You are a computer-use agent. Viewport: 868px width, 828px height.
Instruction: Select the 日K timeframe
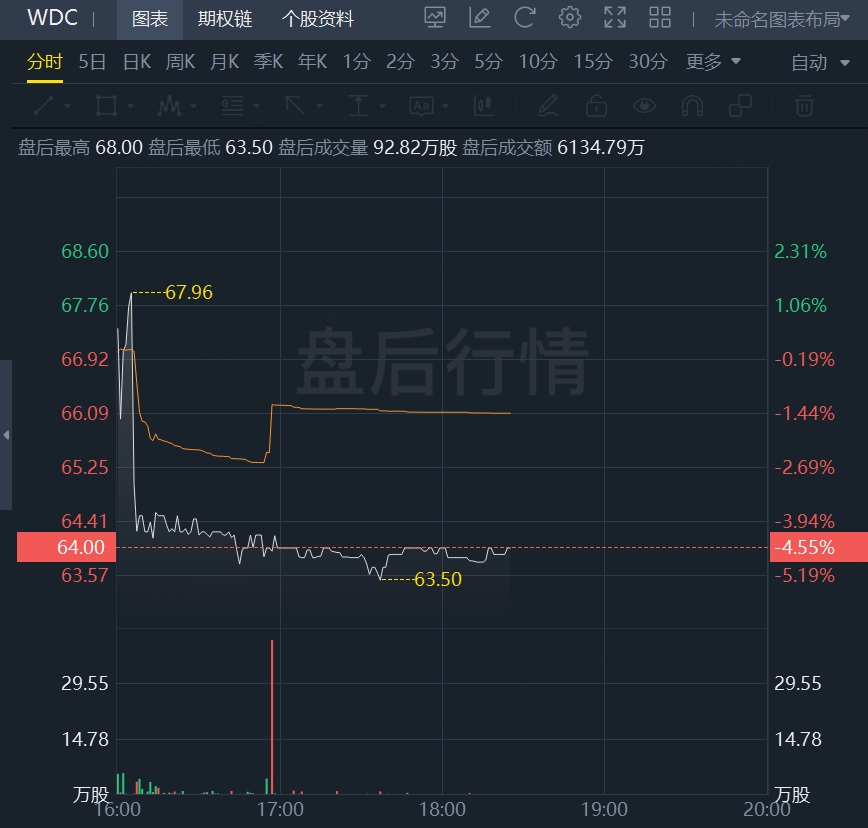pyautogui.click(x=136, y=62)
